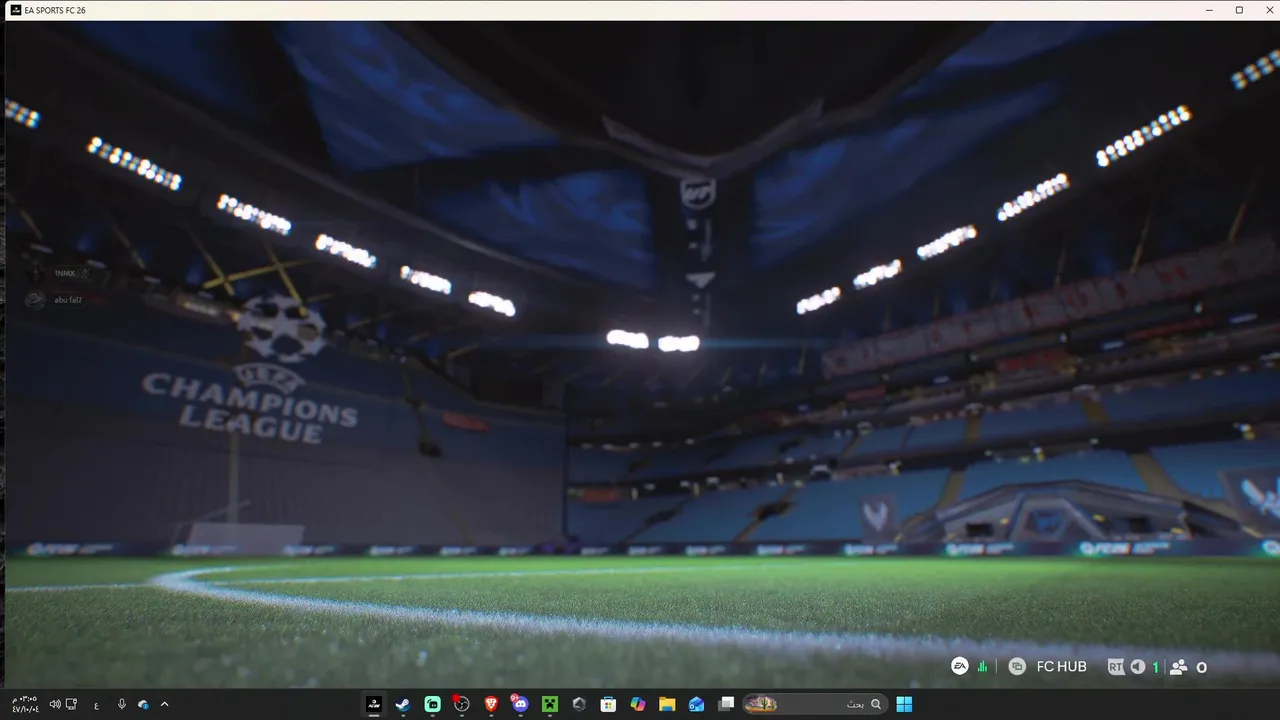This screenshot has width=1280, height=720.
Task: Click the voice chat speaker icon
Action: (1138, 667)
